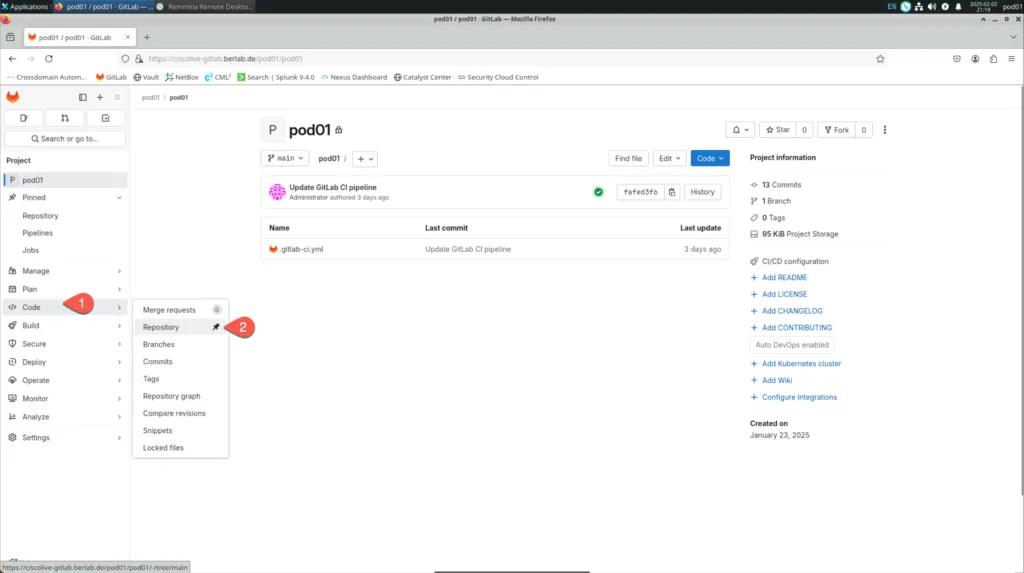Screen dimensions: 1024x573
Task: Hide the sidebar using the collapse icon
Action: tap(83, 97)
